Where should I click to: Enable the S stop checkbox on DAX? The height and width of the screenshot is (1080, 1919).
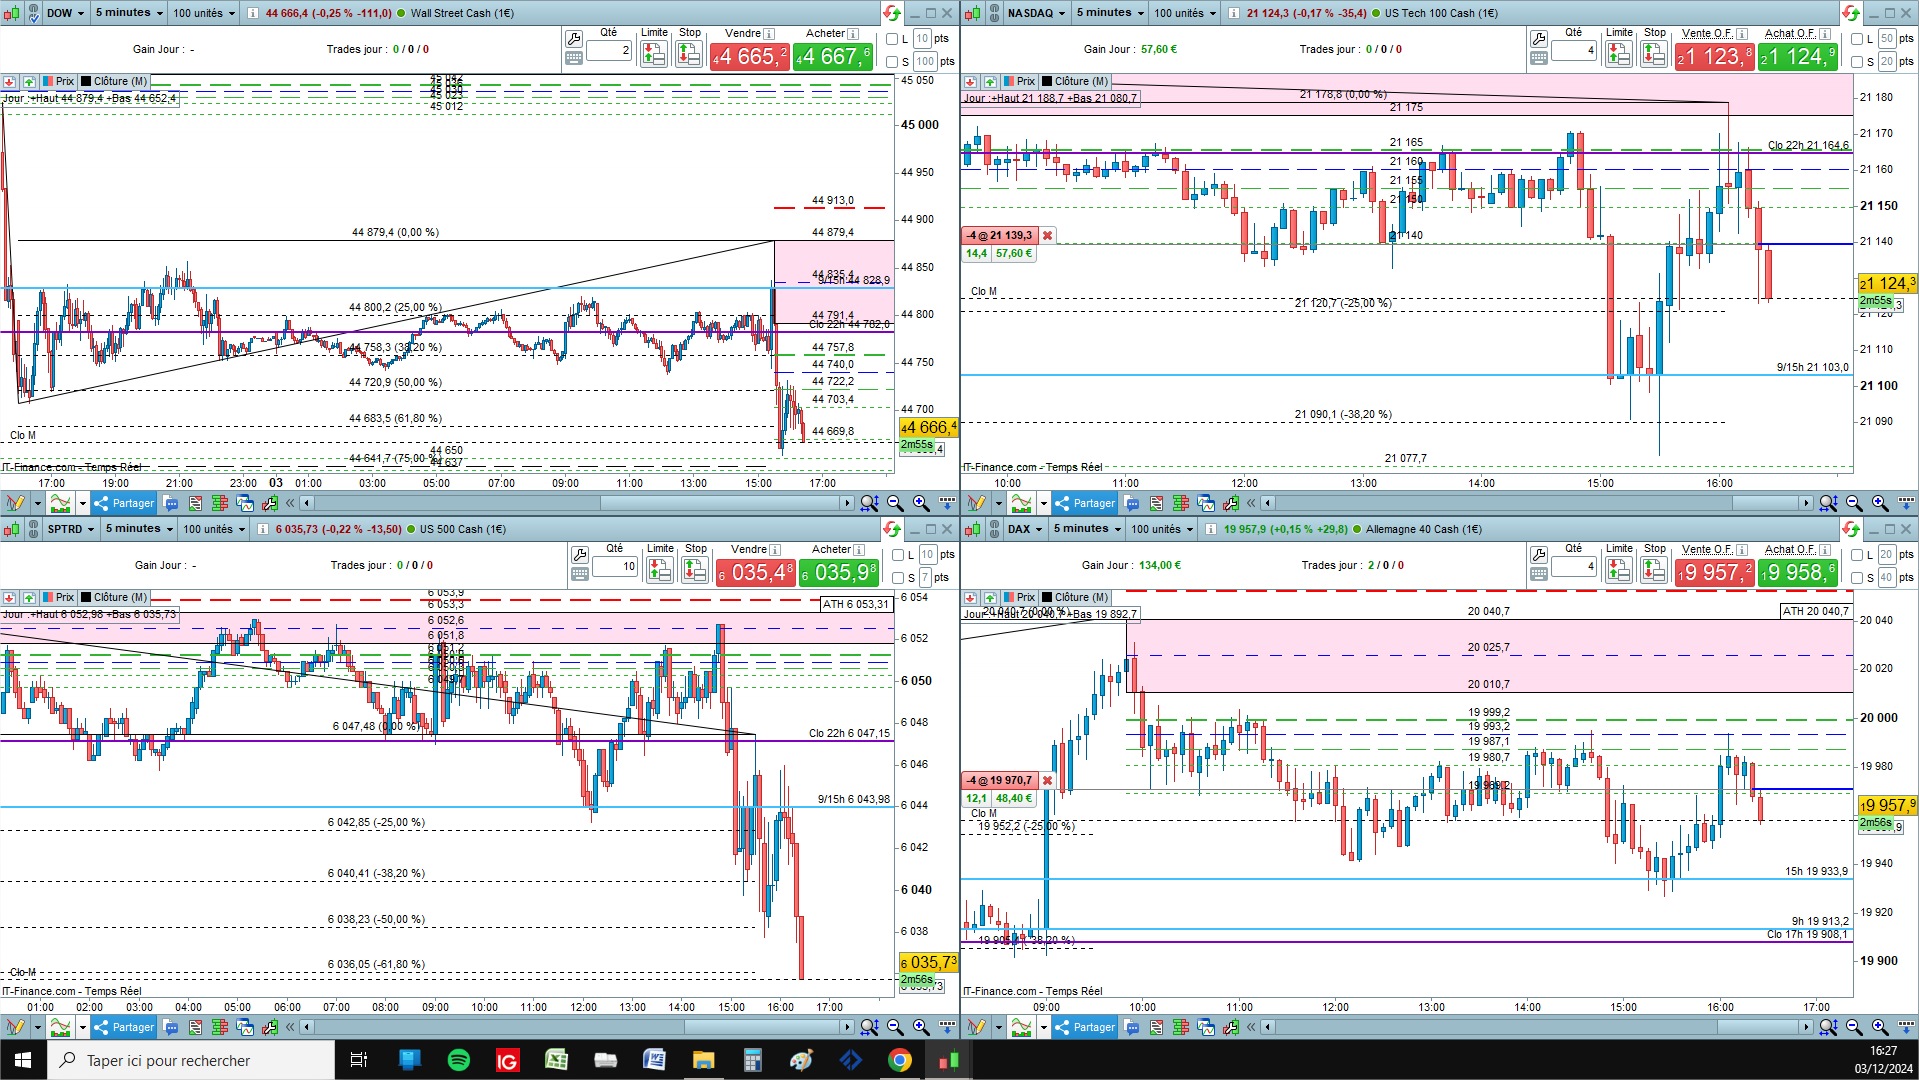click(x=1857, y=578)
